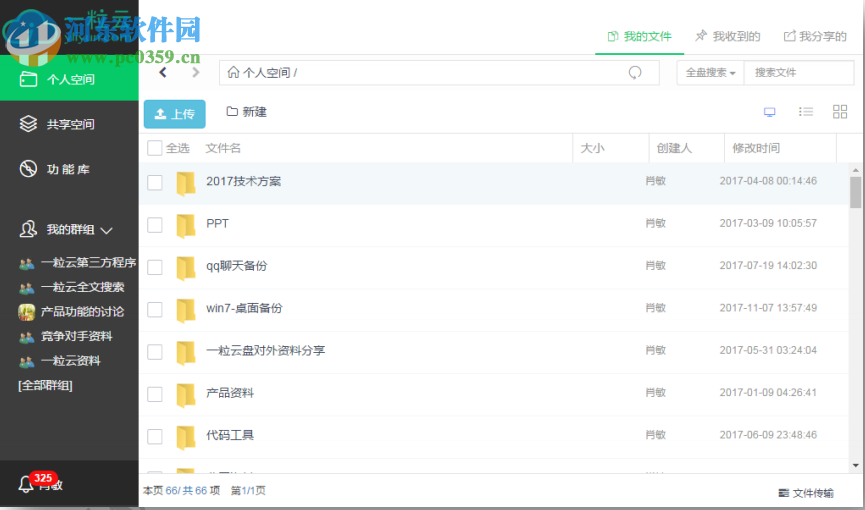Click the 代码工具 folder icon
This screenshot has width=865, height=510.
click(x=186, y=438)
